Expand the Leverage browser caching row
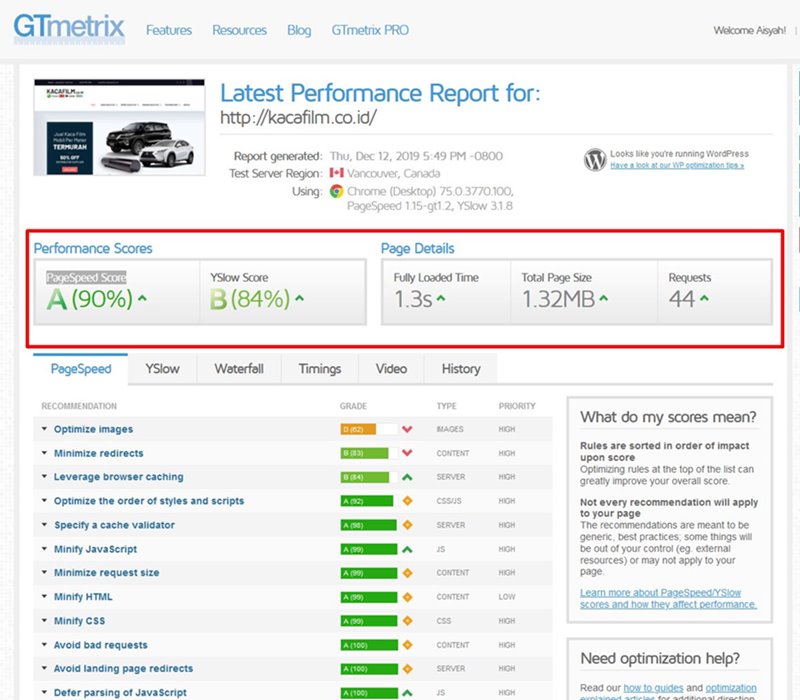 [x=117, y=477]
